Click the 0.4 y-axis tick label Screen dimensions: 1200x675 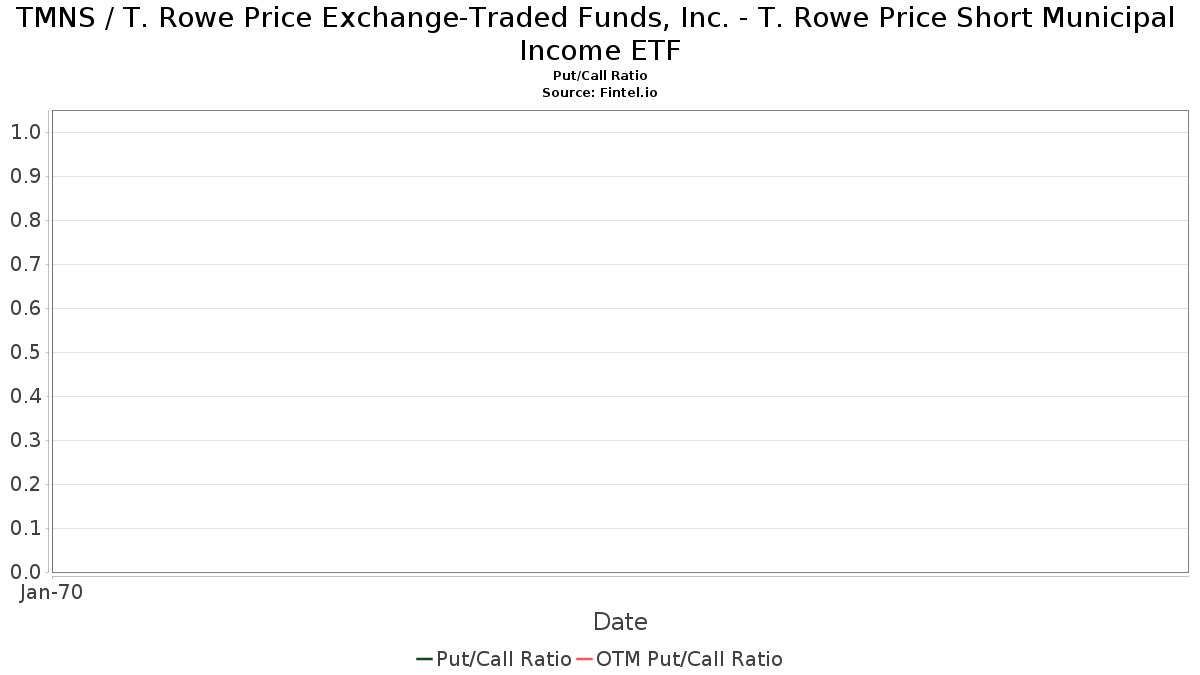click(25, 396)
